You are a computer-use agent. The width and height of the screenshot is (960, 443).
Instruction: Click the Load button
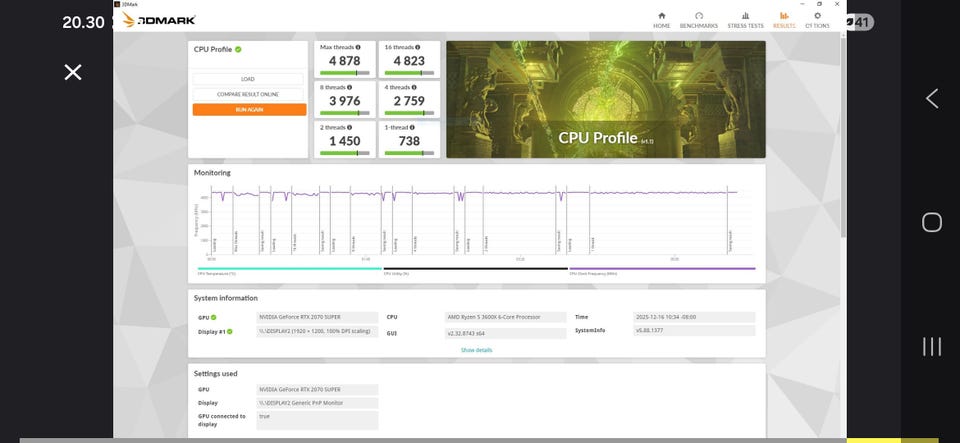click(x=248, y=79)
